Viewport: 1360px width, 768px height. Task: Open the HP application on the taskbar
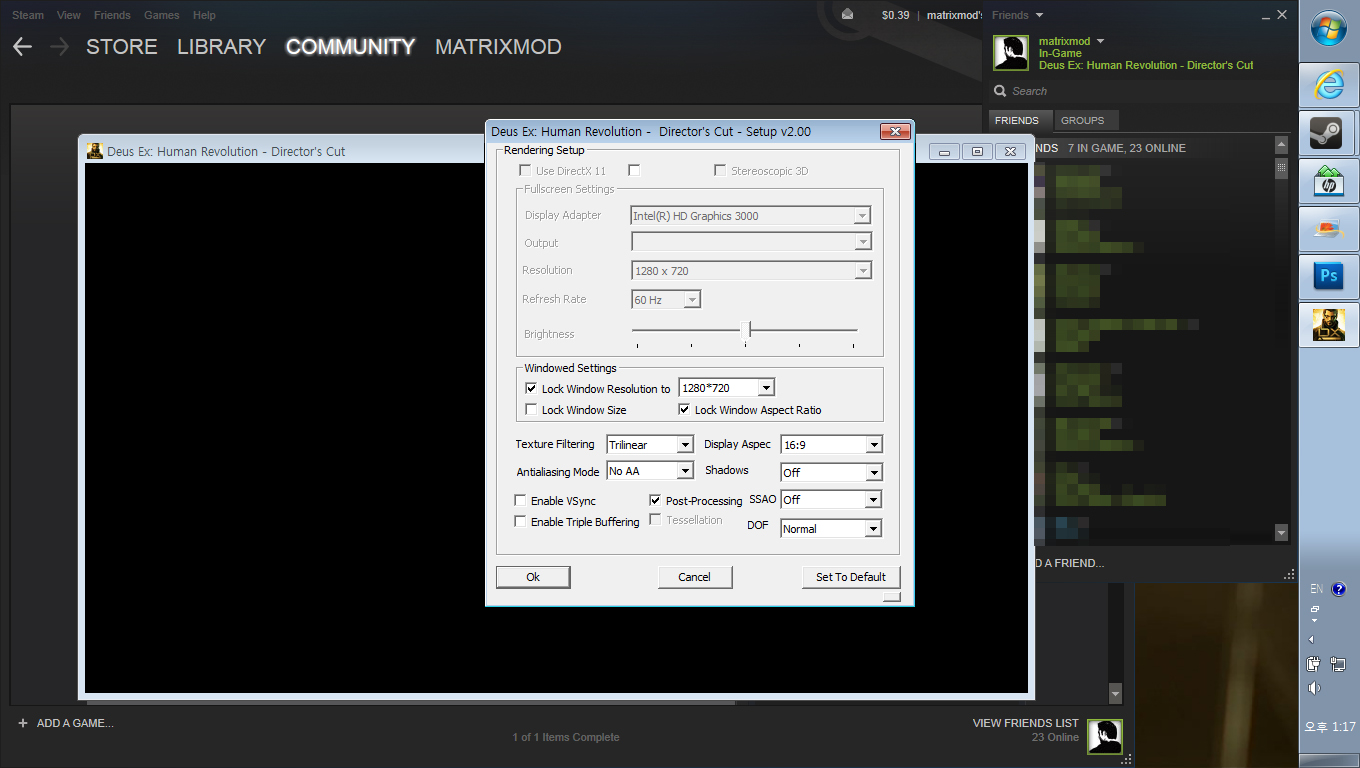coord(1329,181)
